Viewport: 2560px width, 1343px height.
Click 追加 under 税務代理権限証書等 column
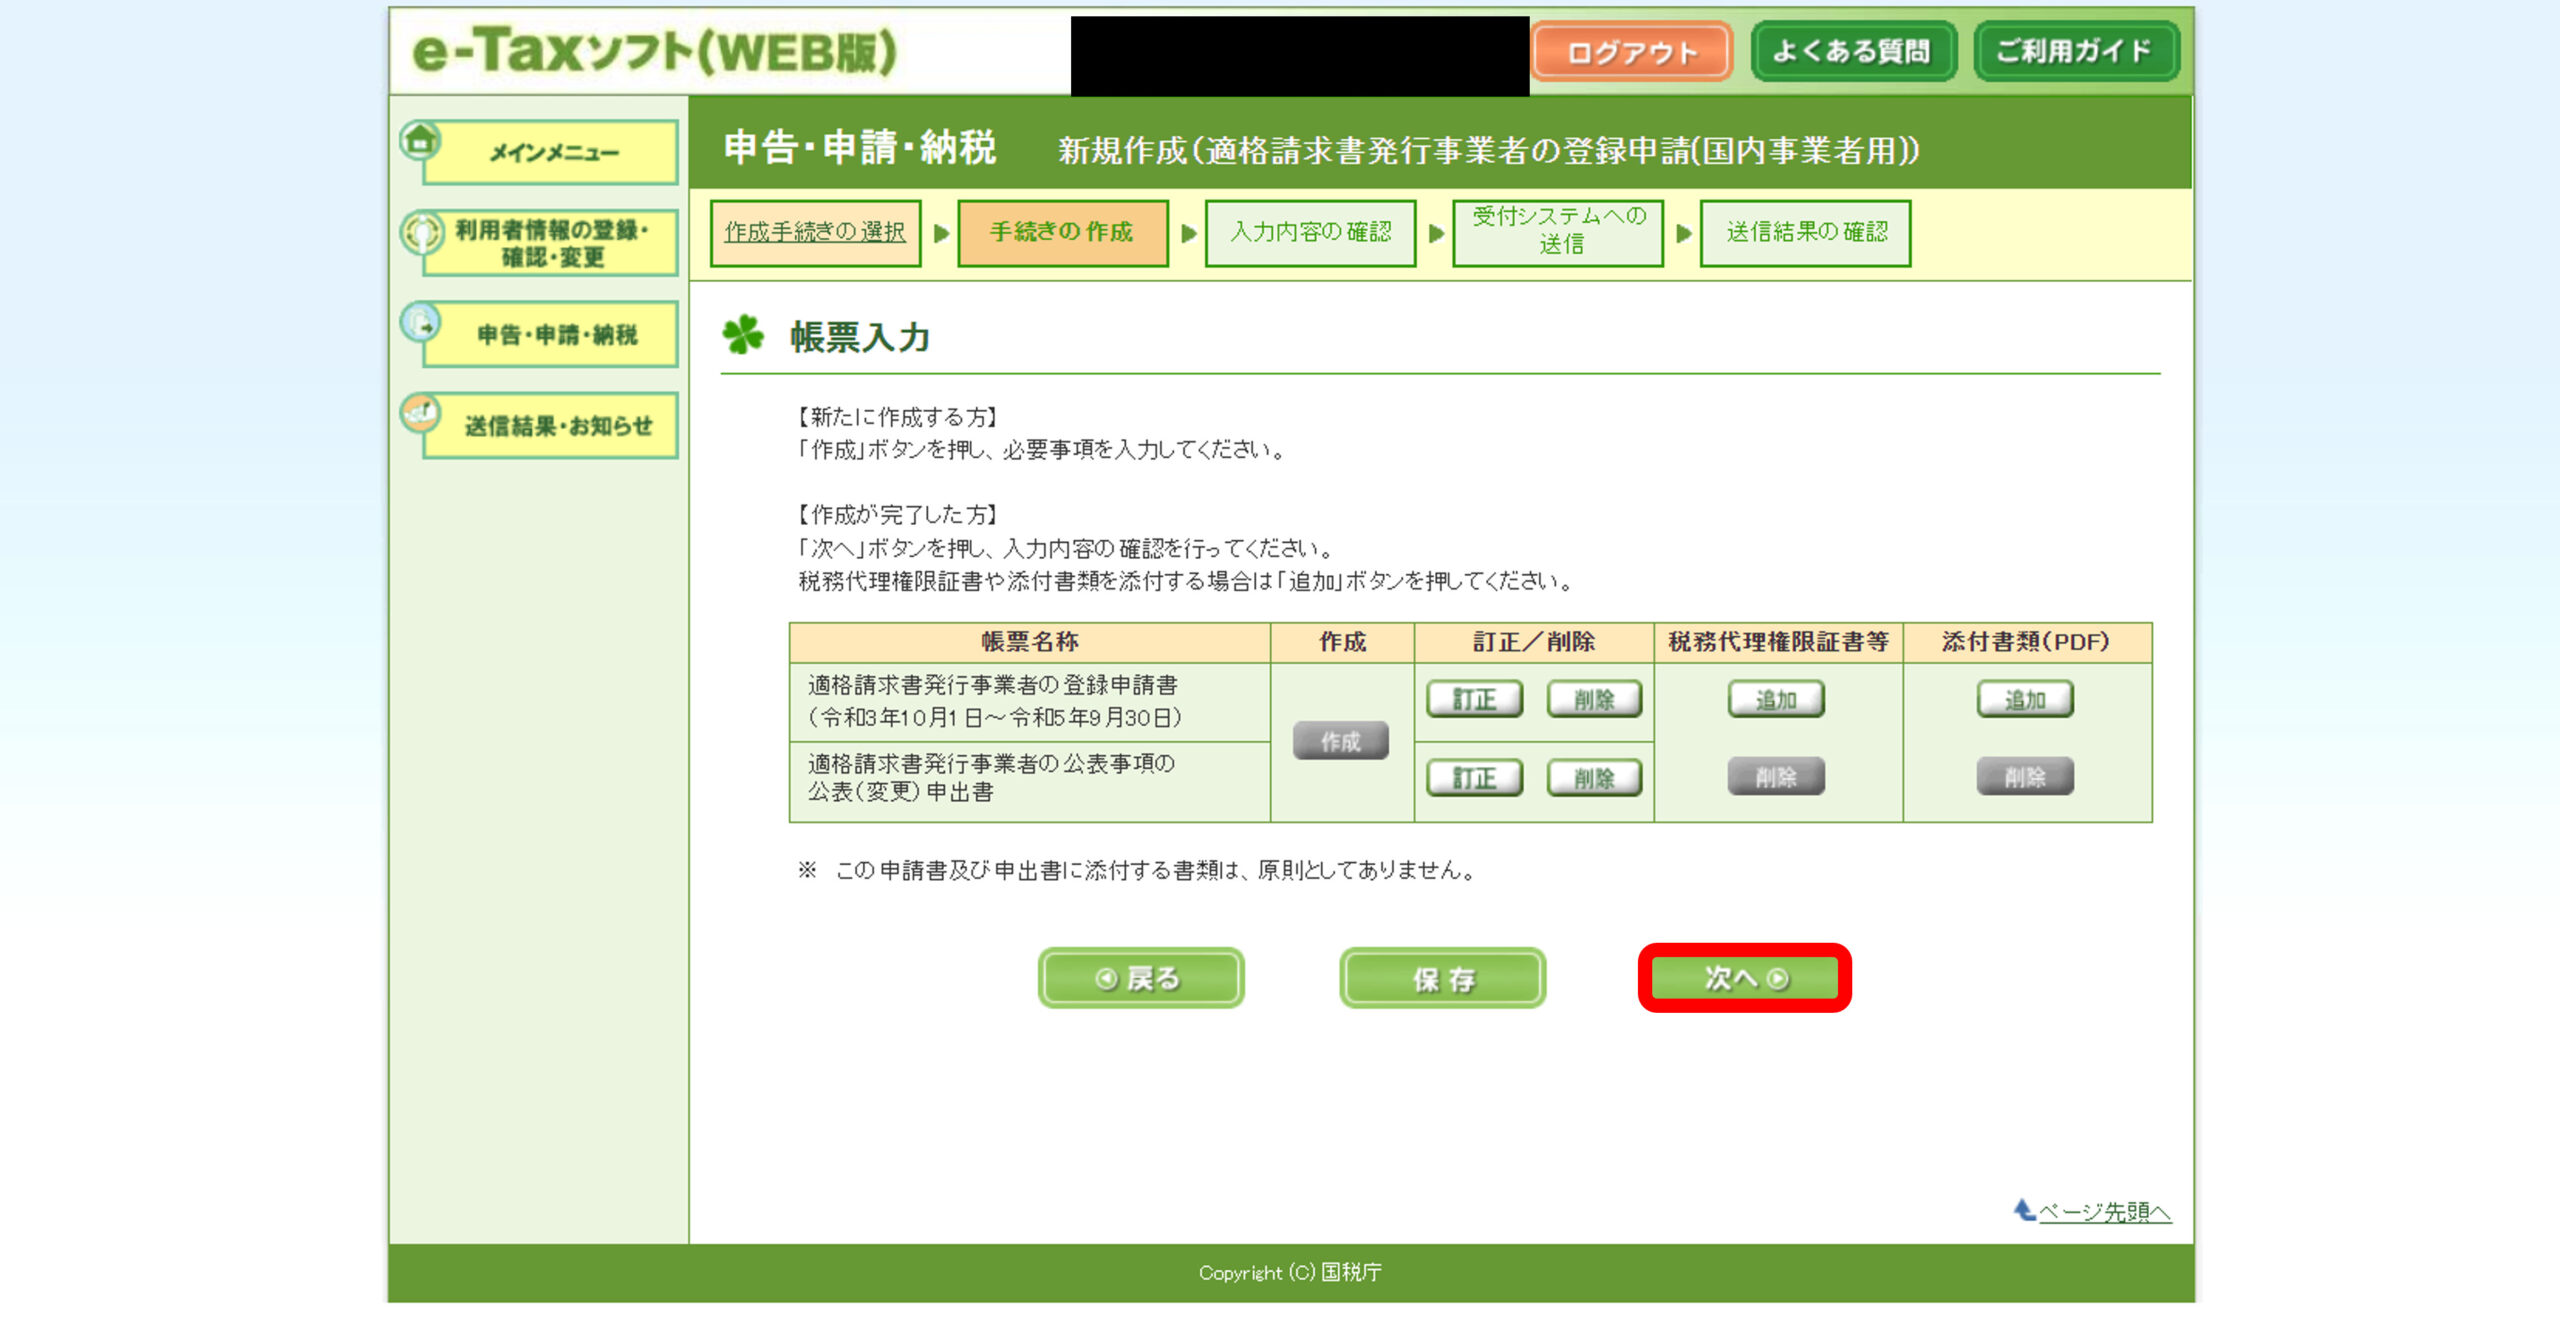click(1776, 699)
